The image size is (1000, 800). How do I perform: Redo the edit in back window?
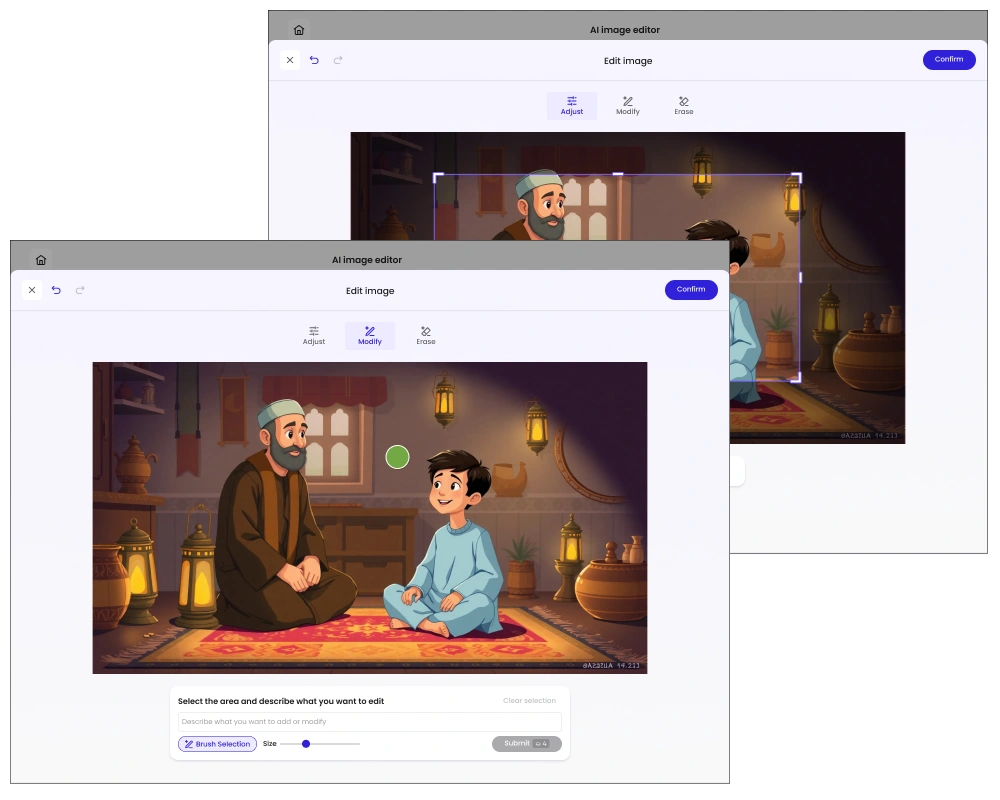point(338,60)
